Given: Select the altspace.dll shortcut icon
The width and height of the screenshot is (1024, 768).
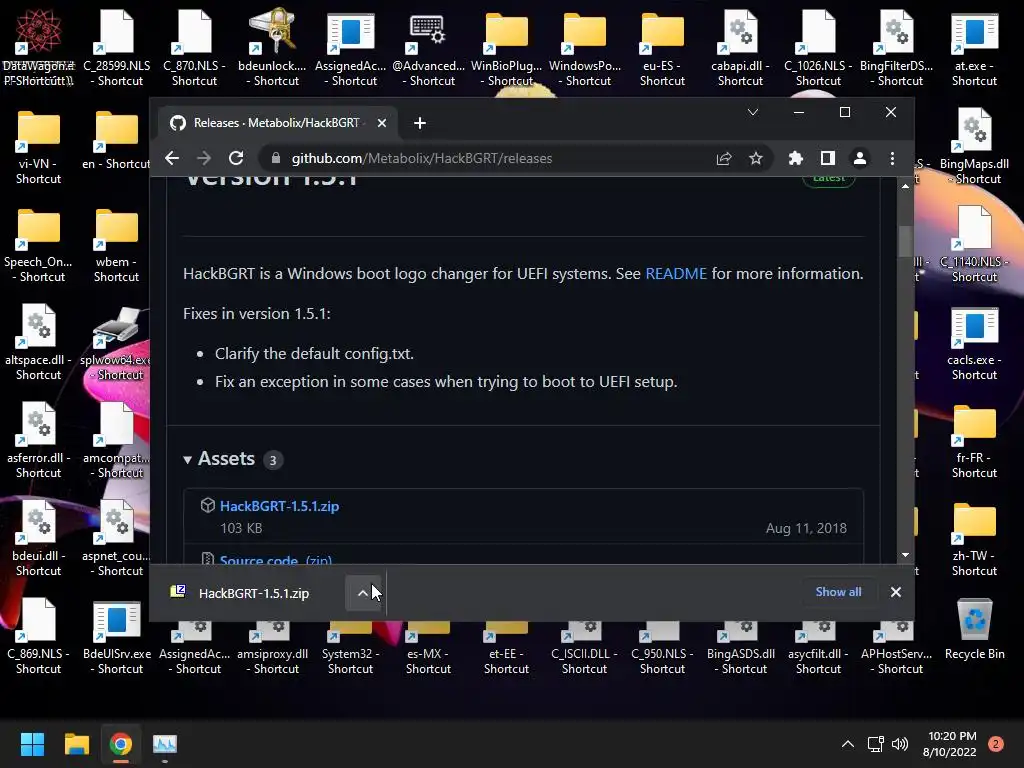Looking at the screenshot, I should coord(39,342).
